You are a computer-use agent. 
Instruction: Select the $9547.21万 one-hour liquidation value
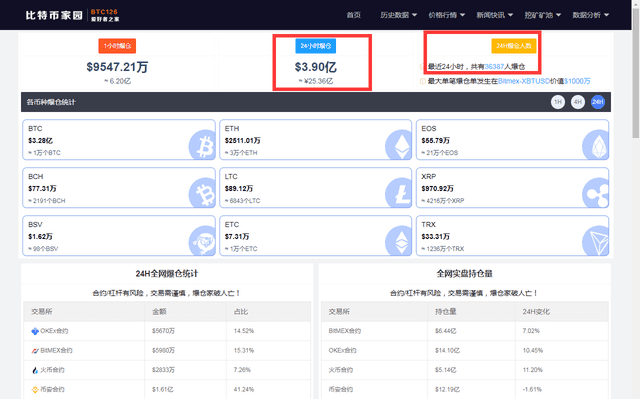(117, 67)
